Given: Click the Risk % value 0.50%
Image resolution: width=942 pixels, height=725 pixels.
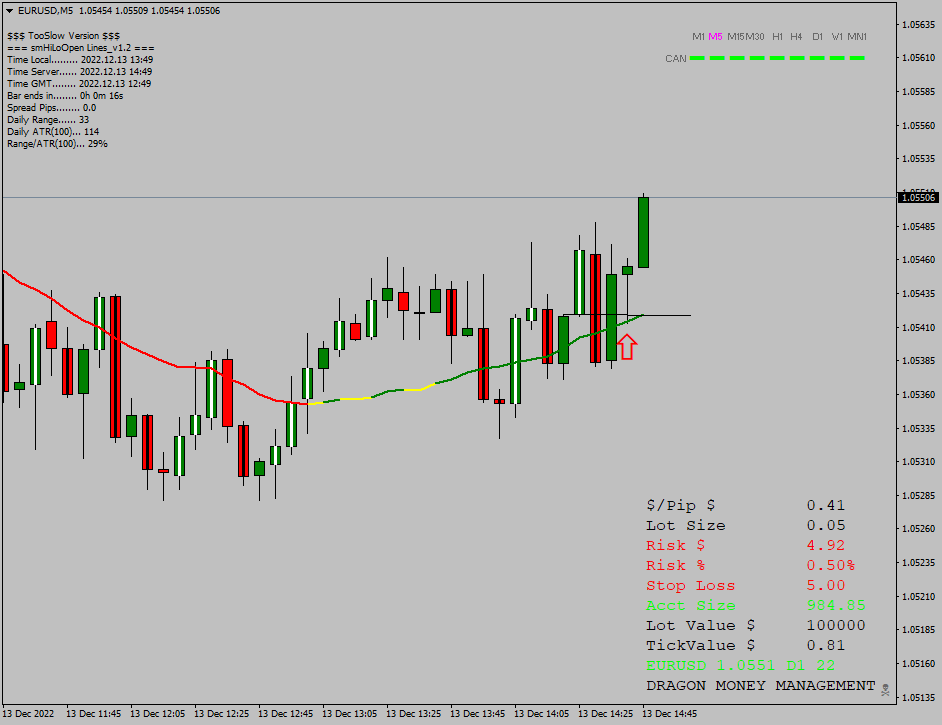Looking at the screenshot, I should 830,565.
